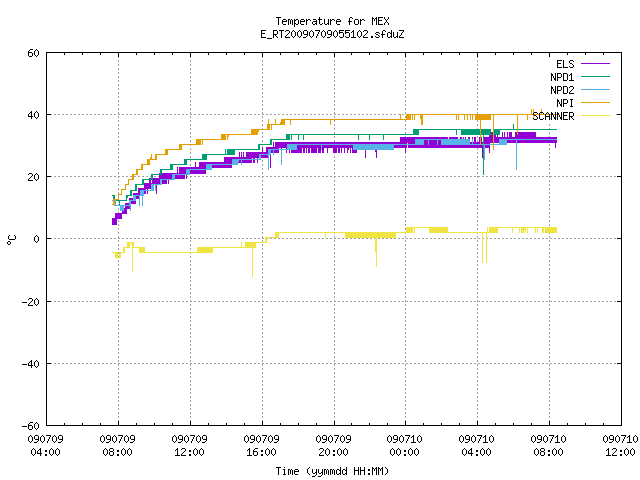Viewport: 640px width, 480px height.
Task: Click the x-axis tick 090709 16:00
Action: tap(261, 446)
